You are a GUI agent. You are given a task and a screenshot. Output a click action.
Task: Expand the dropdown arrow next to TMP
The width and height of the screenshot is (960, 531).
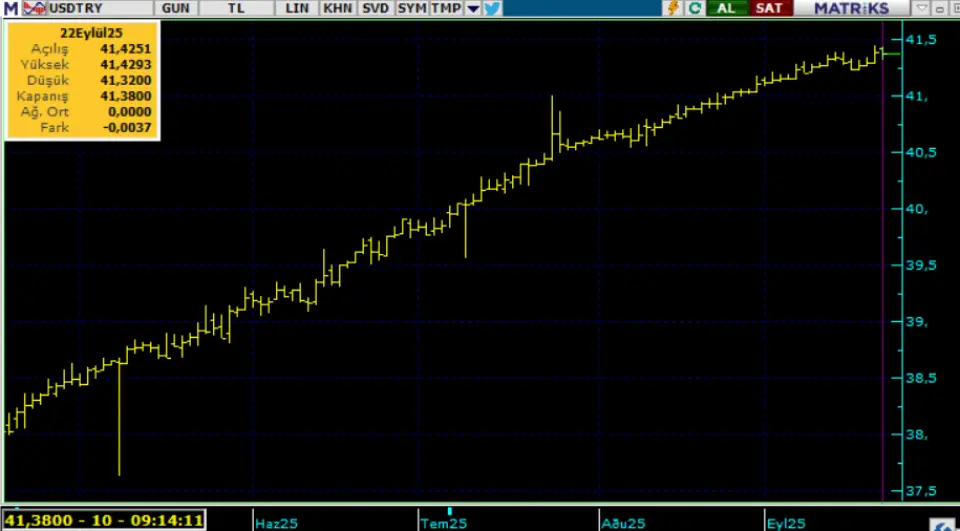coord(473,9)
